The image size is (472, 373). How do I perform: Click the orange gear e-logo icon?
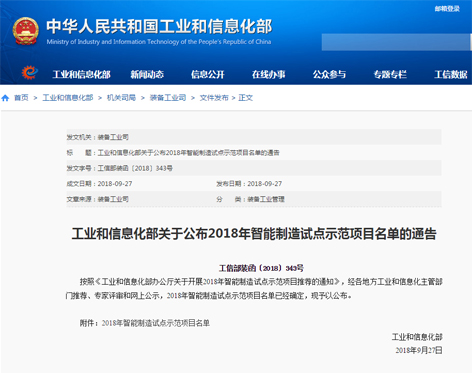[x=29, y=73]
